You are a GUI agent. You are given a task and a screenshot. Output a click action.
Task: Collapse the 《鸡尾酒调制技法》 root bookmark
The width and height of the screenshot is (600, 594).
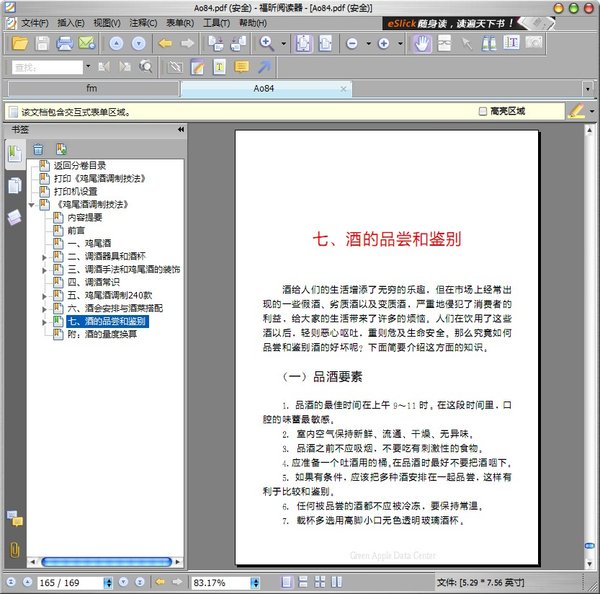(x=31, y=205)
